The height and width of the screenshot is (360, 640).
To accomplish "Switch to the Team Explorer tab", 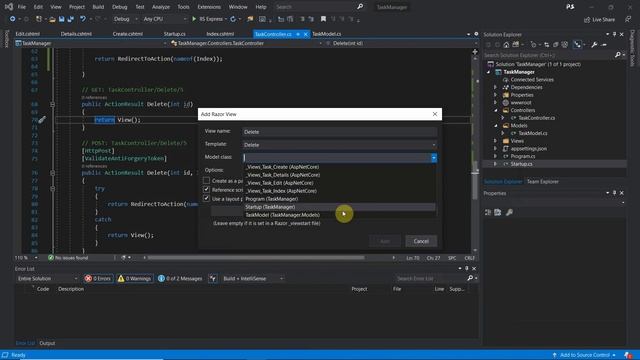I will point(542,182).
